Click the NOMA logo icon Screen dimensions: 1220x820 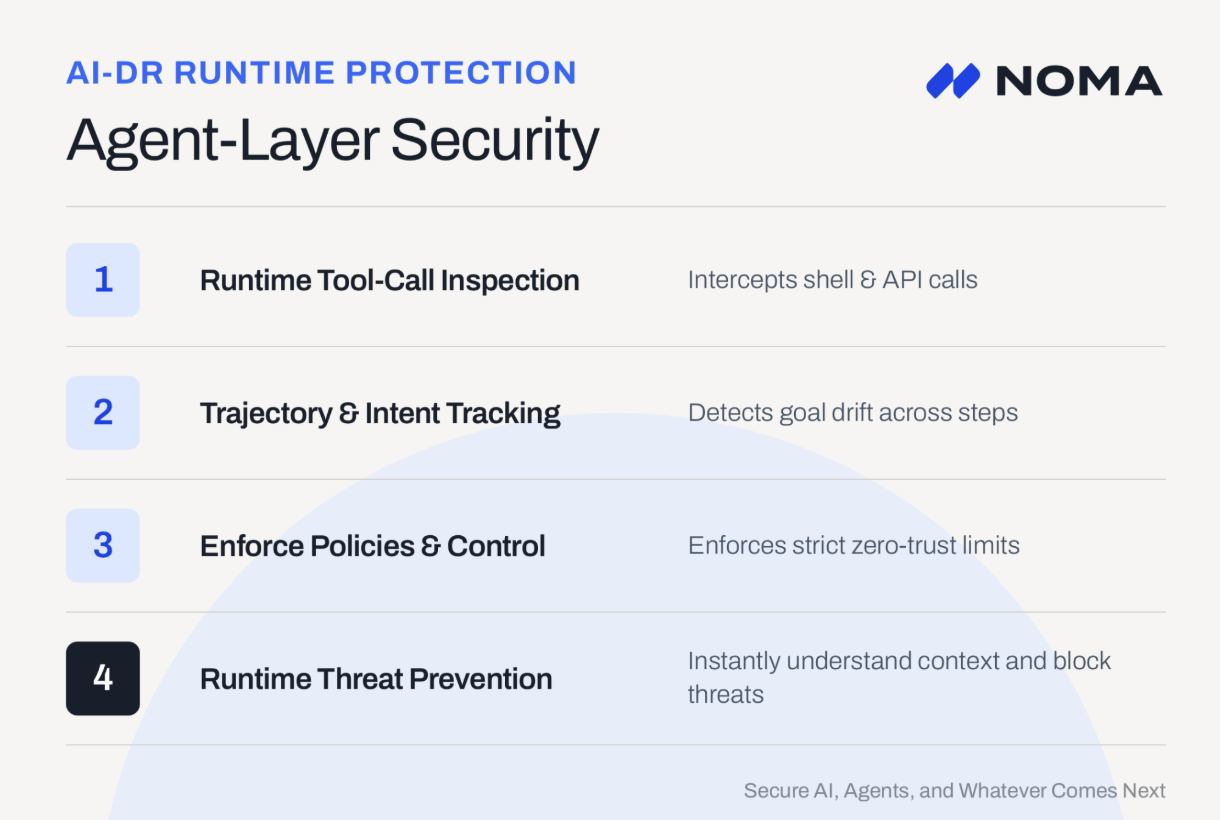(x=953, y=81)
